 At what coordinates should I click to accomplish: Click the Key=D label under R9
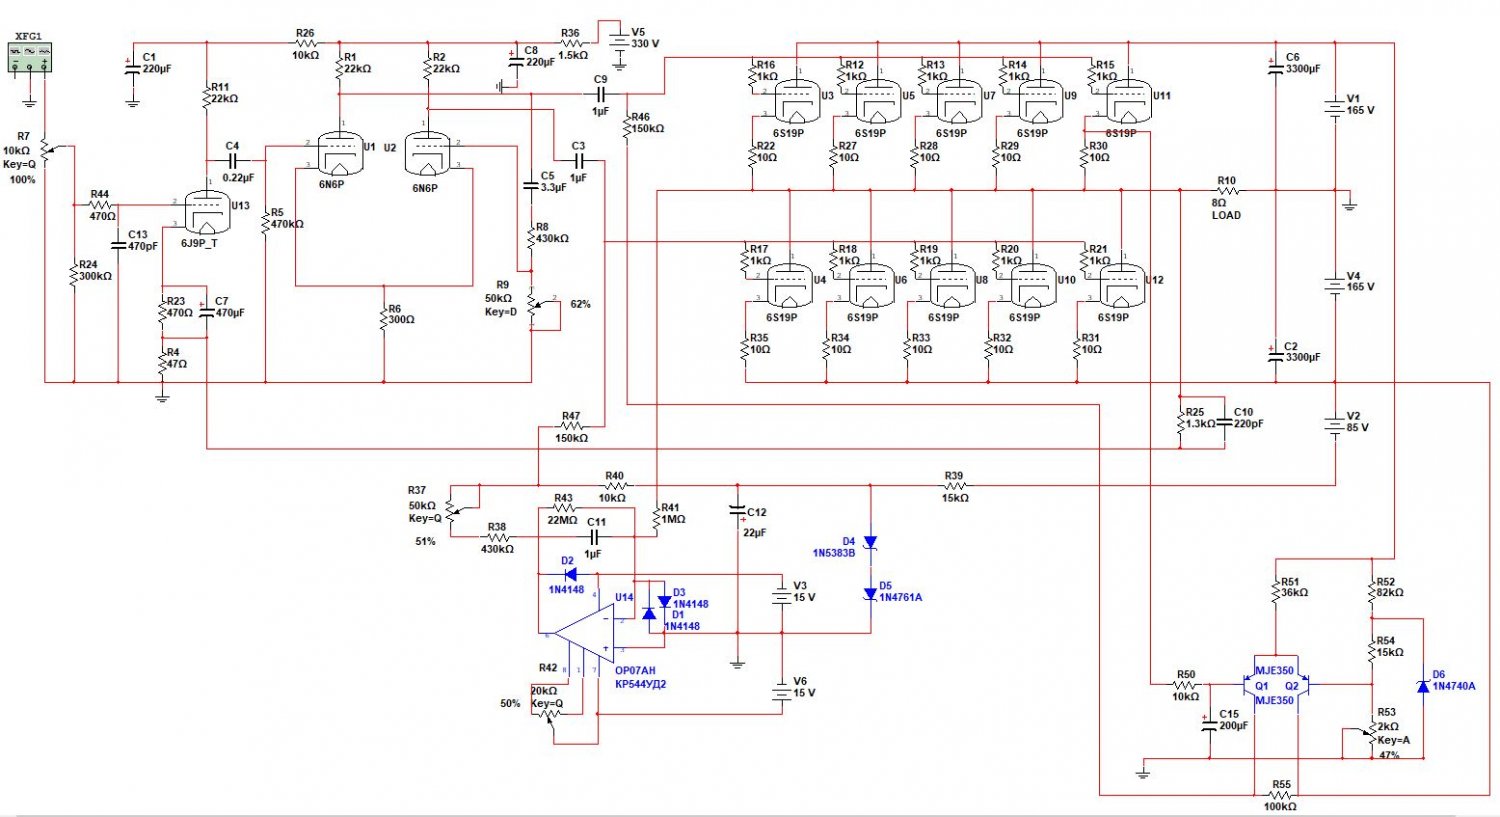click(501, 312)
